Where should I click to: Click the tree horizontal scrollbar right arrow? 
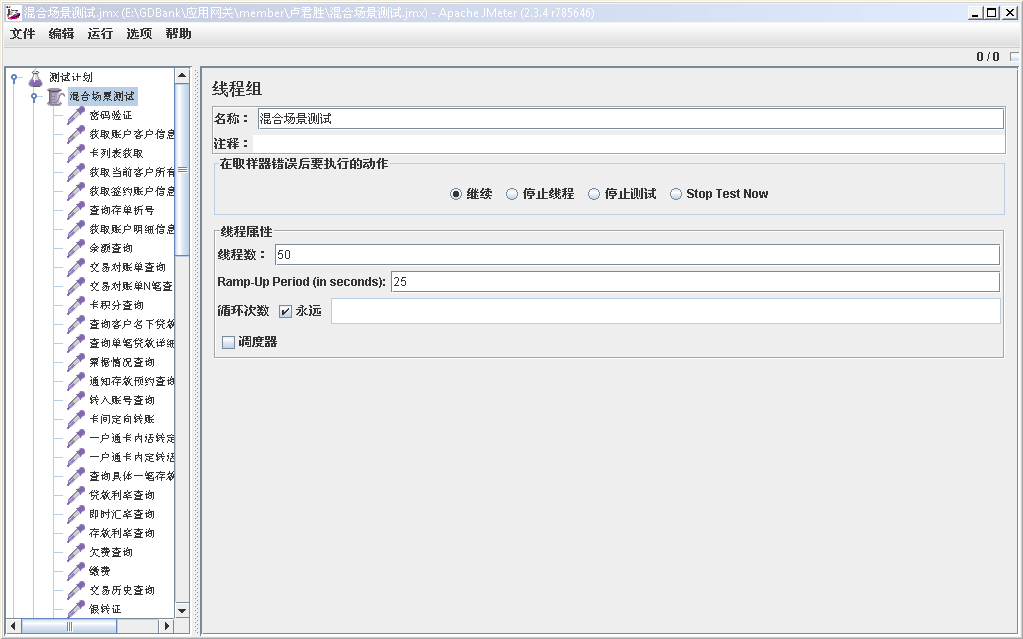point(167,626)
